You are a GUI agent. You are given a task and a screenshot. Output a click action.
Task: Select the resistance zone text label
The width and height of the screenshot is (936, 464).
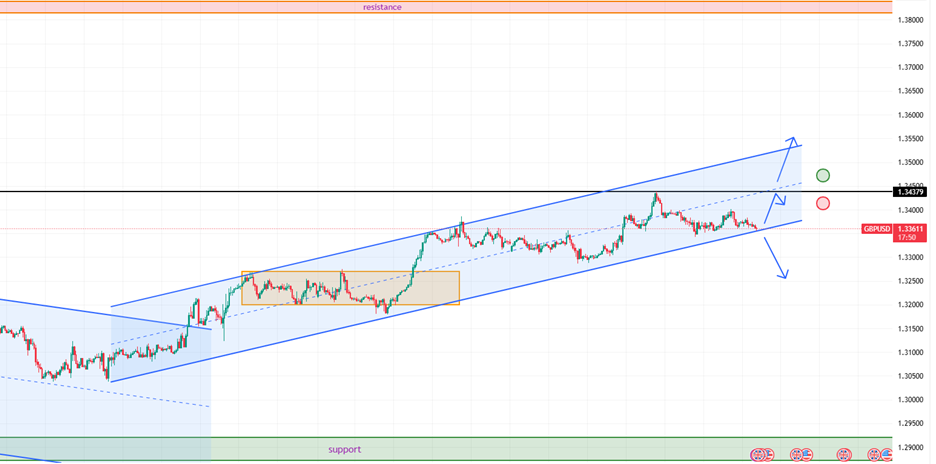point(382,7)
